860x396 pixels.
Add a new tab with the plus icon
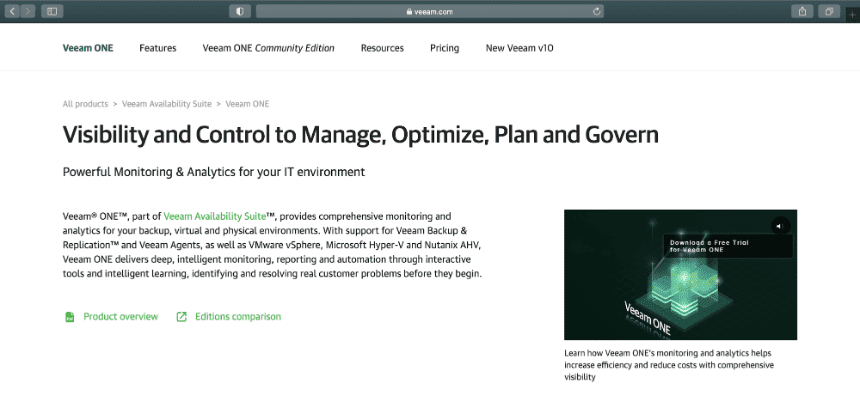pyautogui.click(x=852, y=15)
